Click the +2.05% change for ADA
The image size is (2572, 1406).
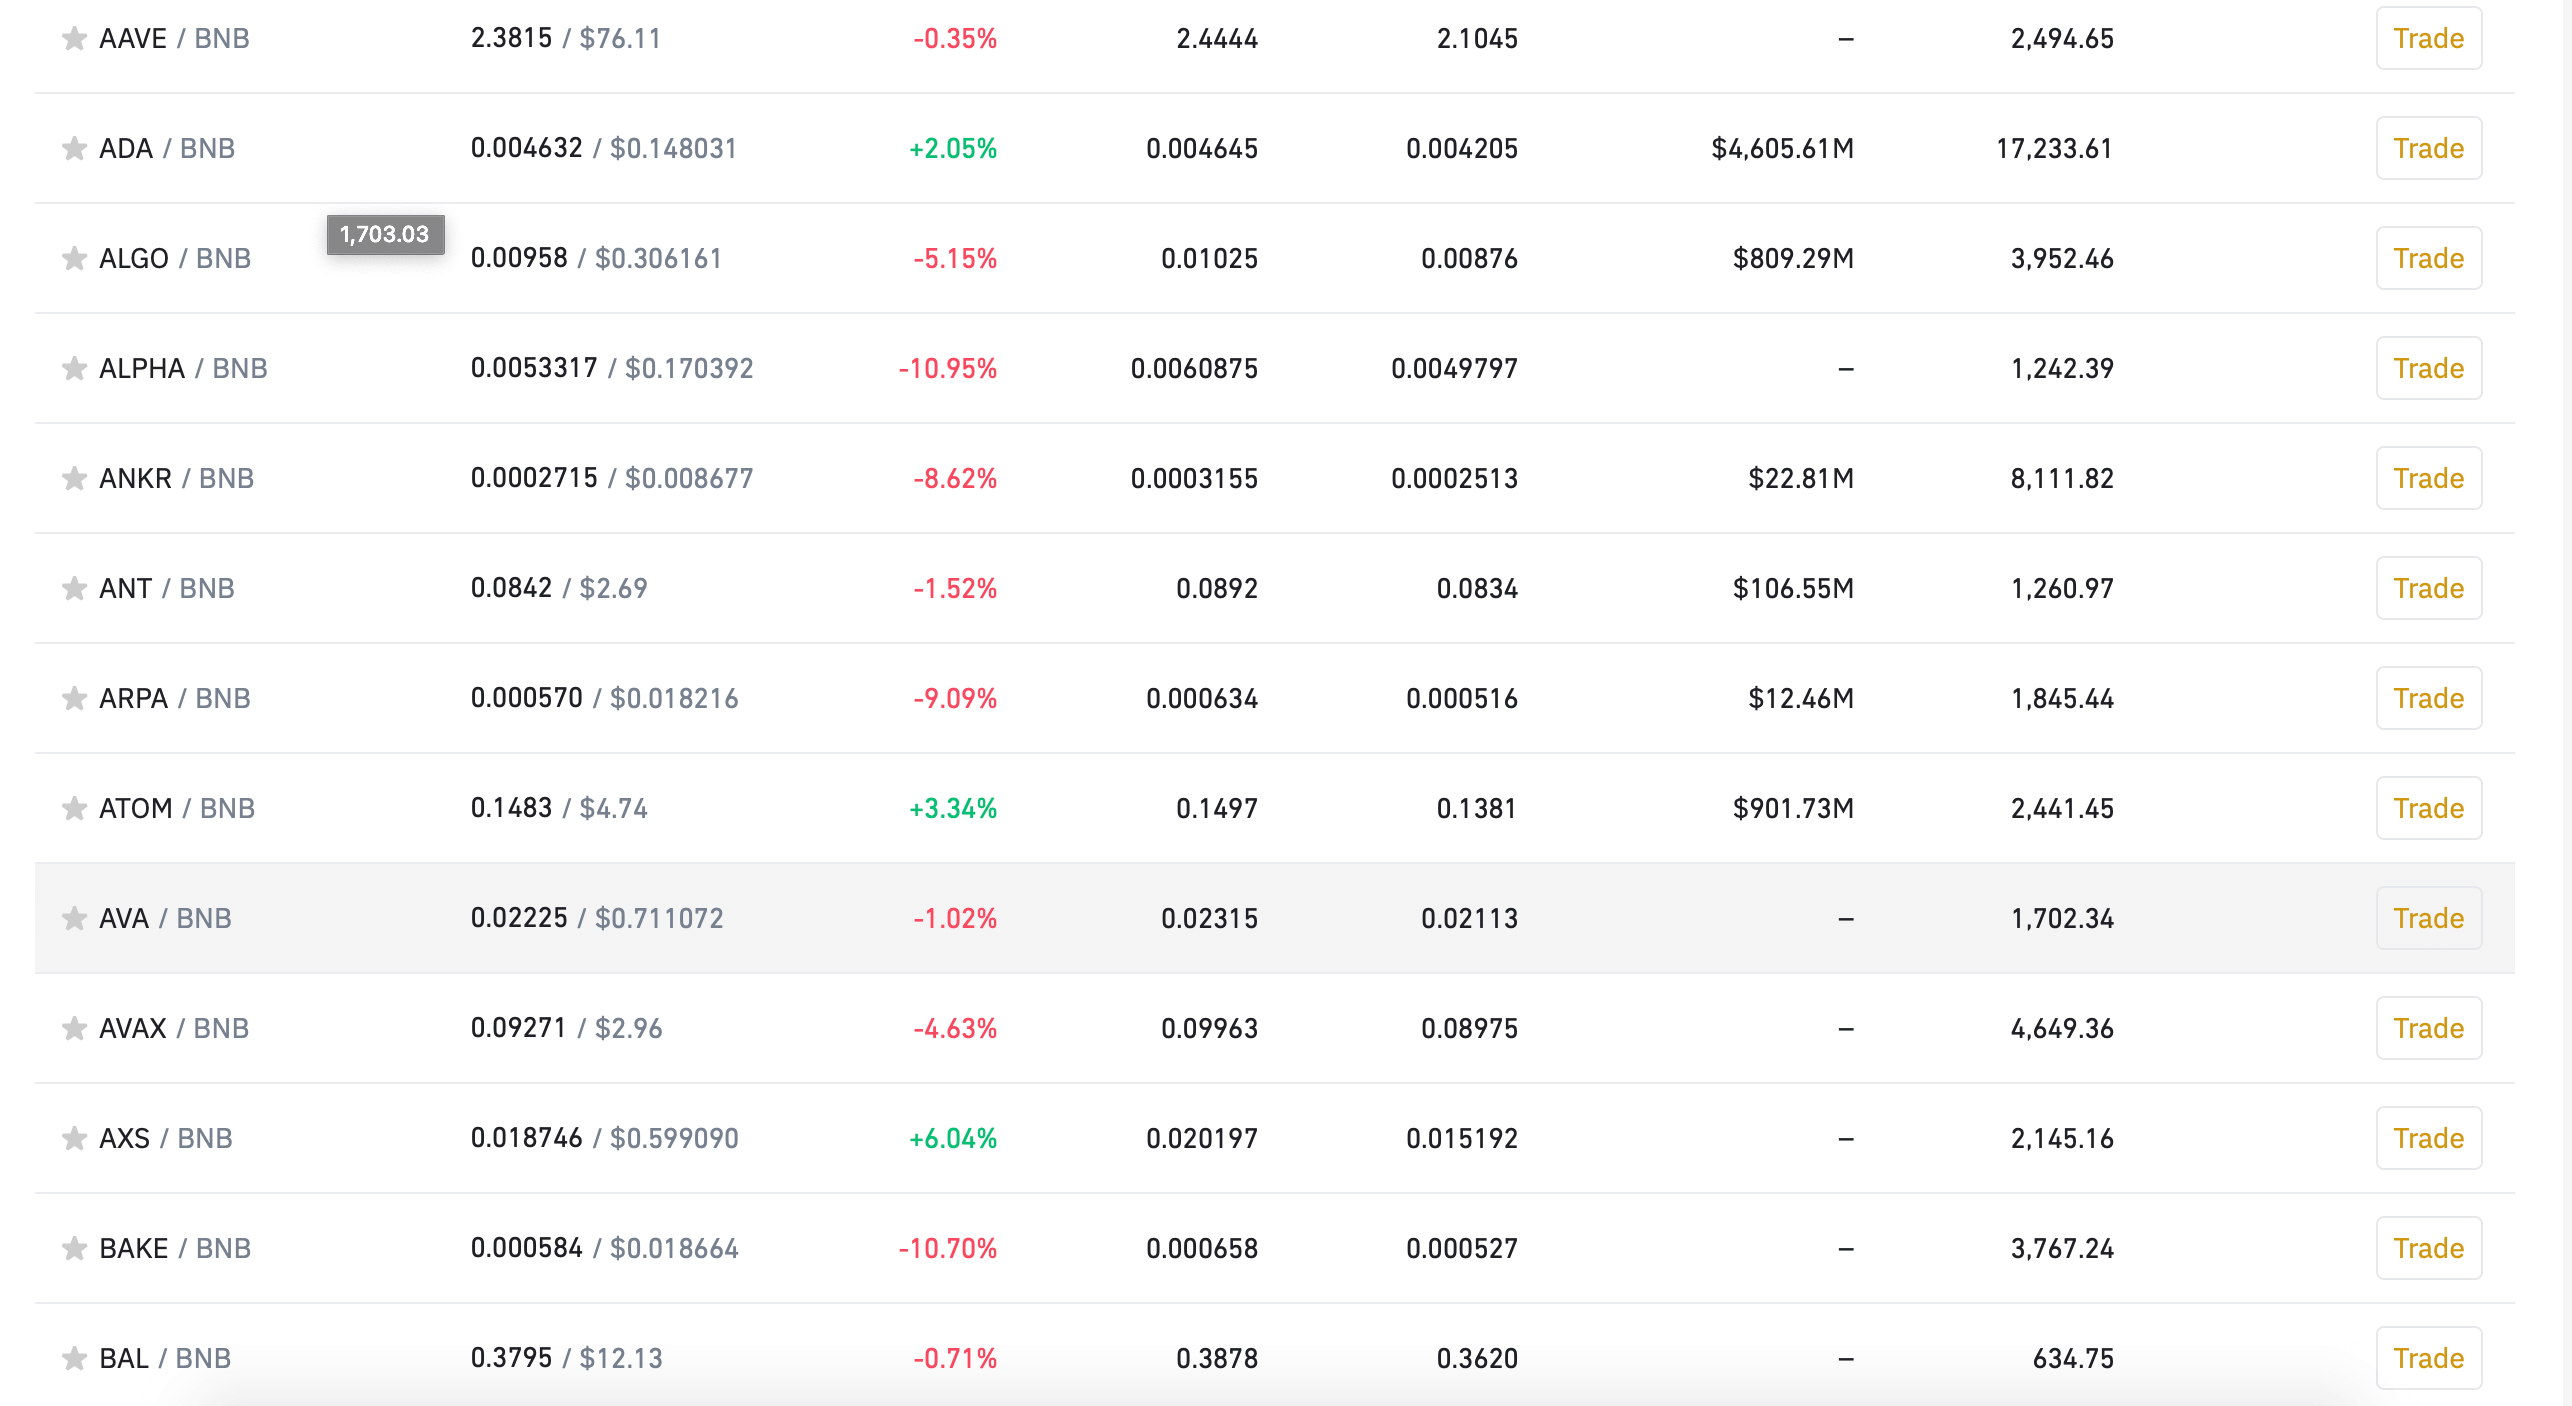(x=952, y=149)
